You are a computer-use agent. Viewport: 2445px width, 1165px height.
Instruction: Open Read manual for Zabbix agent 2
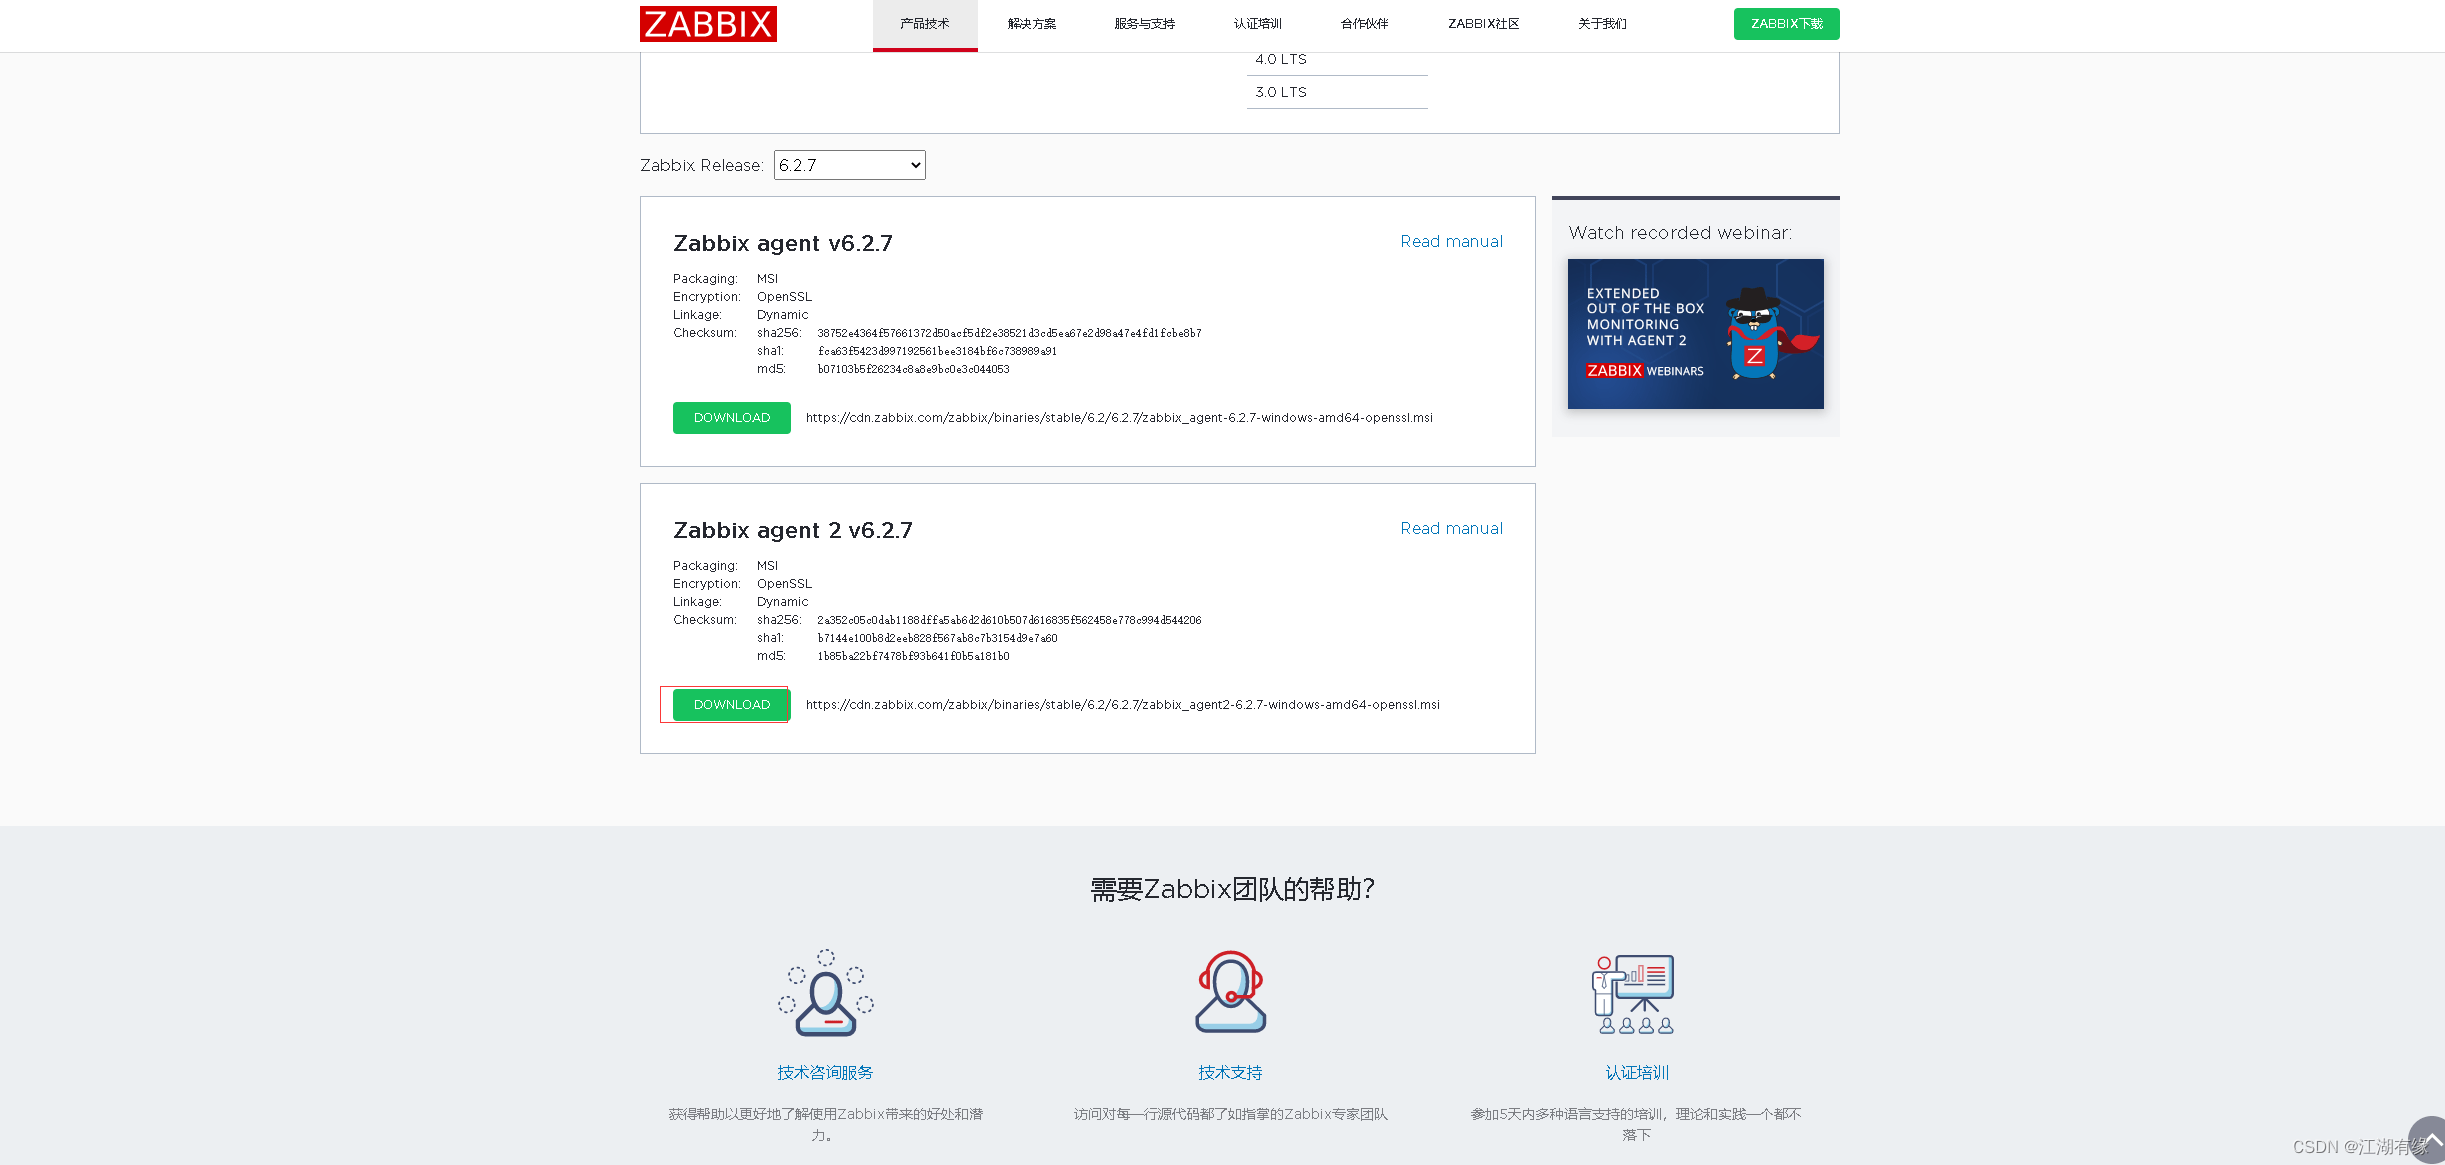[1451, 529]
